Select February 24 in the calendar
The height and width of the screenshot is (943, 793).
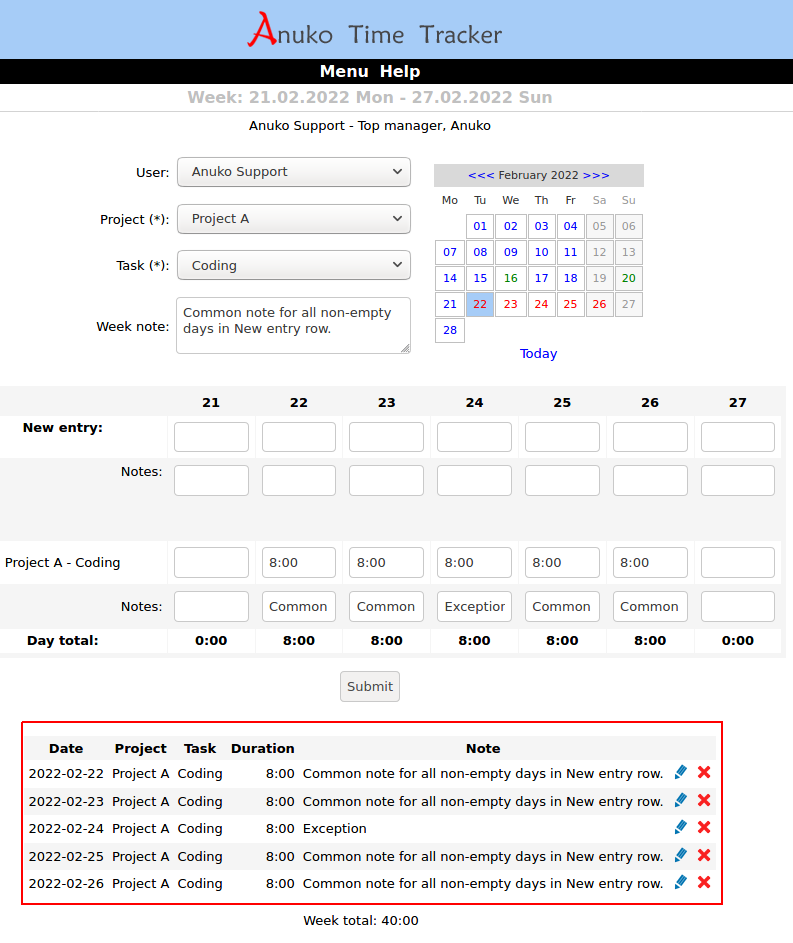pos(541,304)
